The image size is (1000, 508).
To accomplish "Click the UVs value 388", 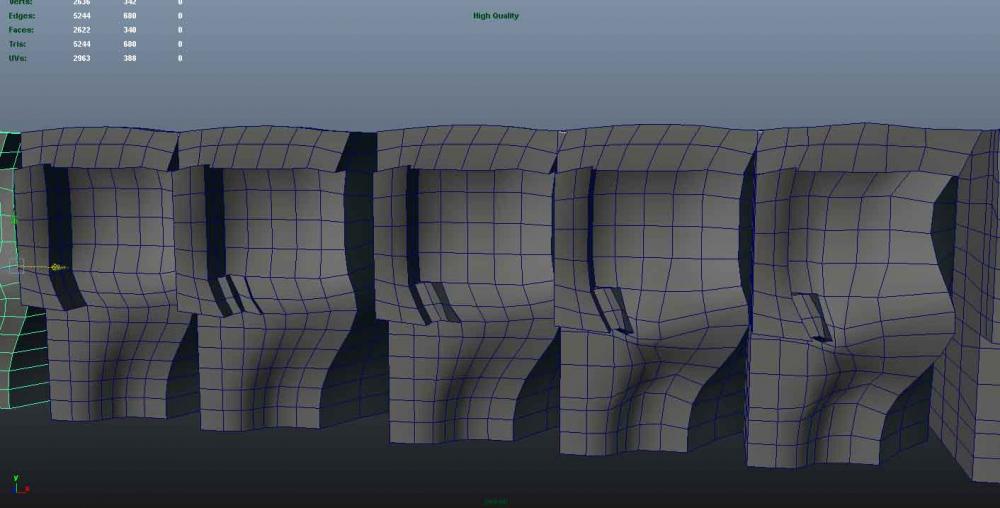I will point(129,58).
